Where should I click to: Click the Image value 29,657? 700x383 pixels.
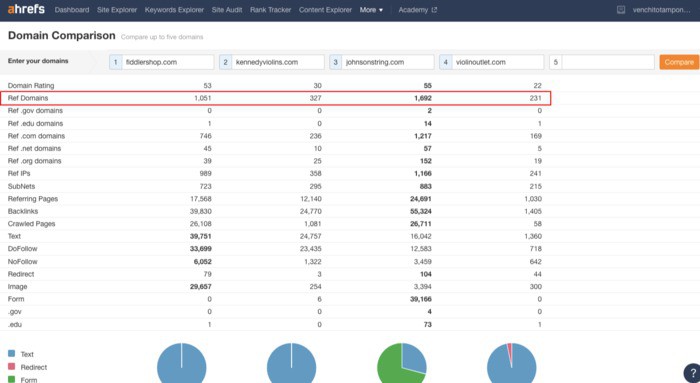point(201,287)
